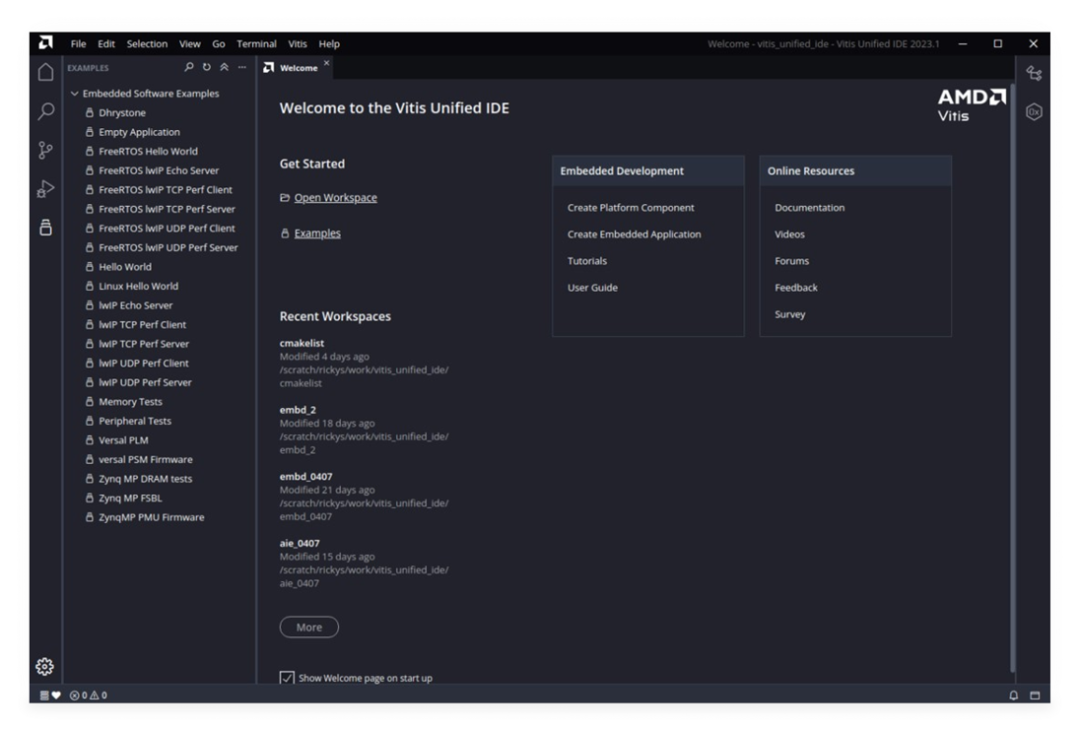This screenshot has height=731, width=1080.
Task: Open Survey link
Action: (789, 314)
